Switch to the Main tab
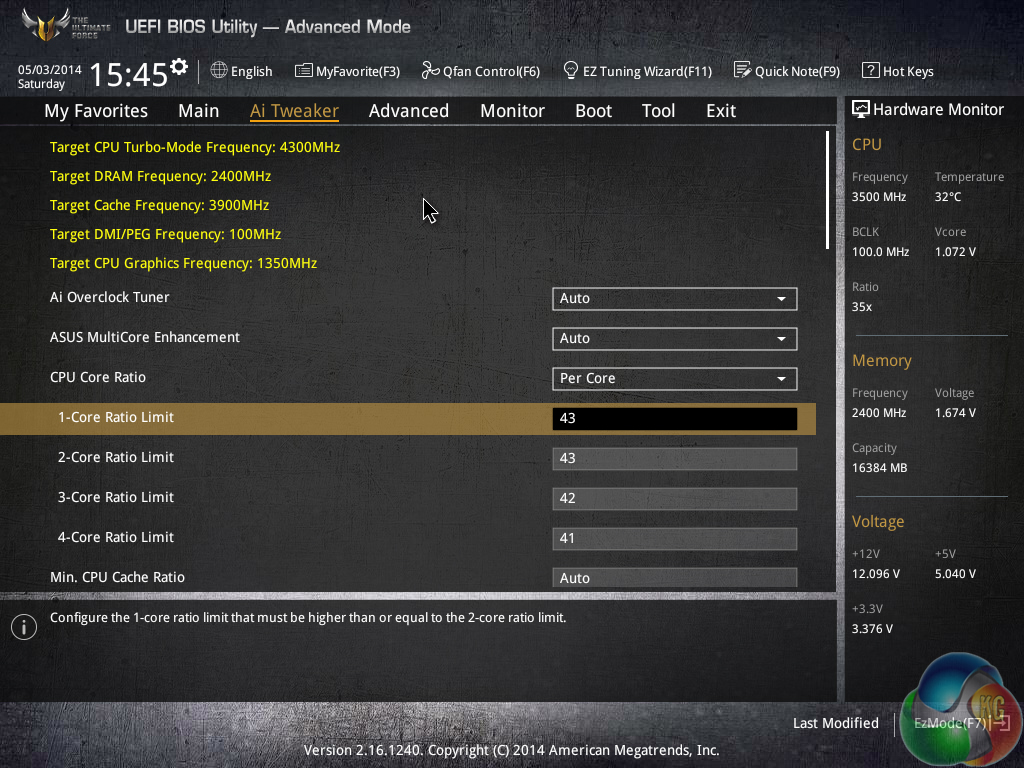Screen dimensions: 1024x768 199,111
